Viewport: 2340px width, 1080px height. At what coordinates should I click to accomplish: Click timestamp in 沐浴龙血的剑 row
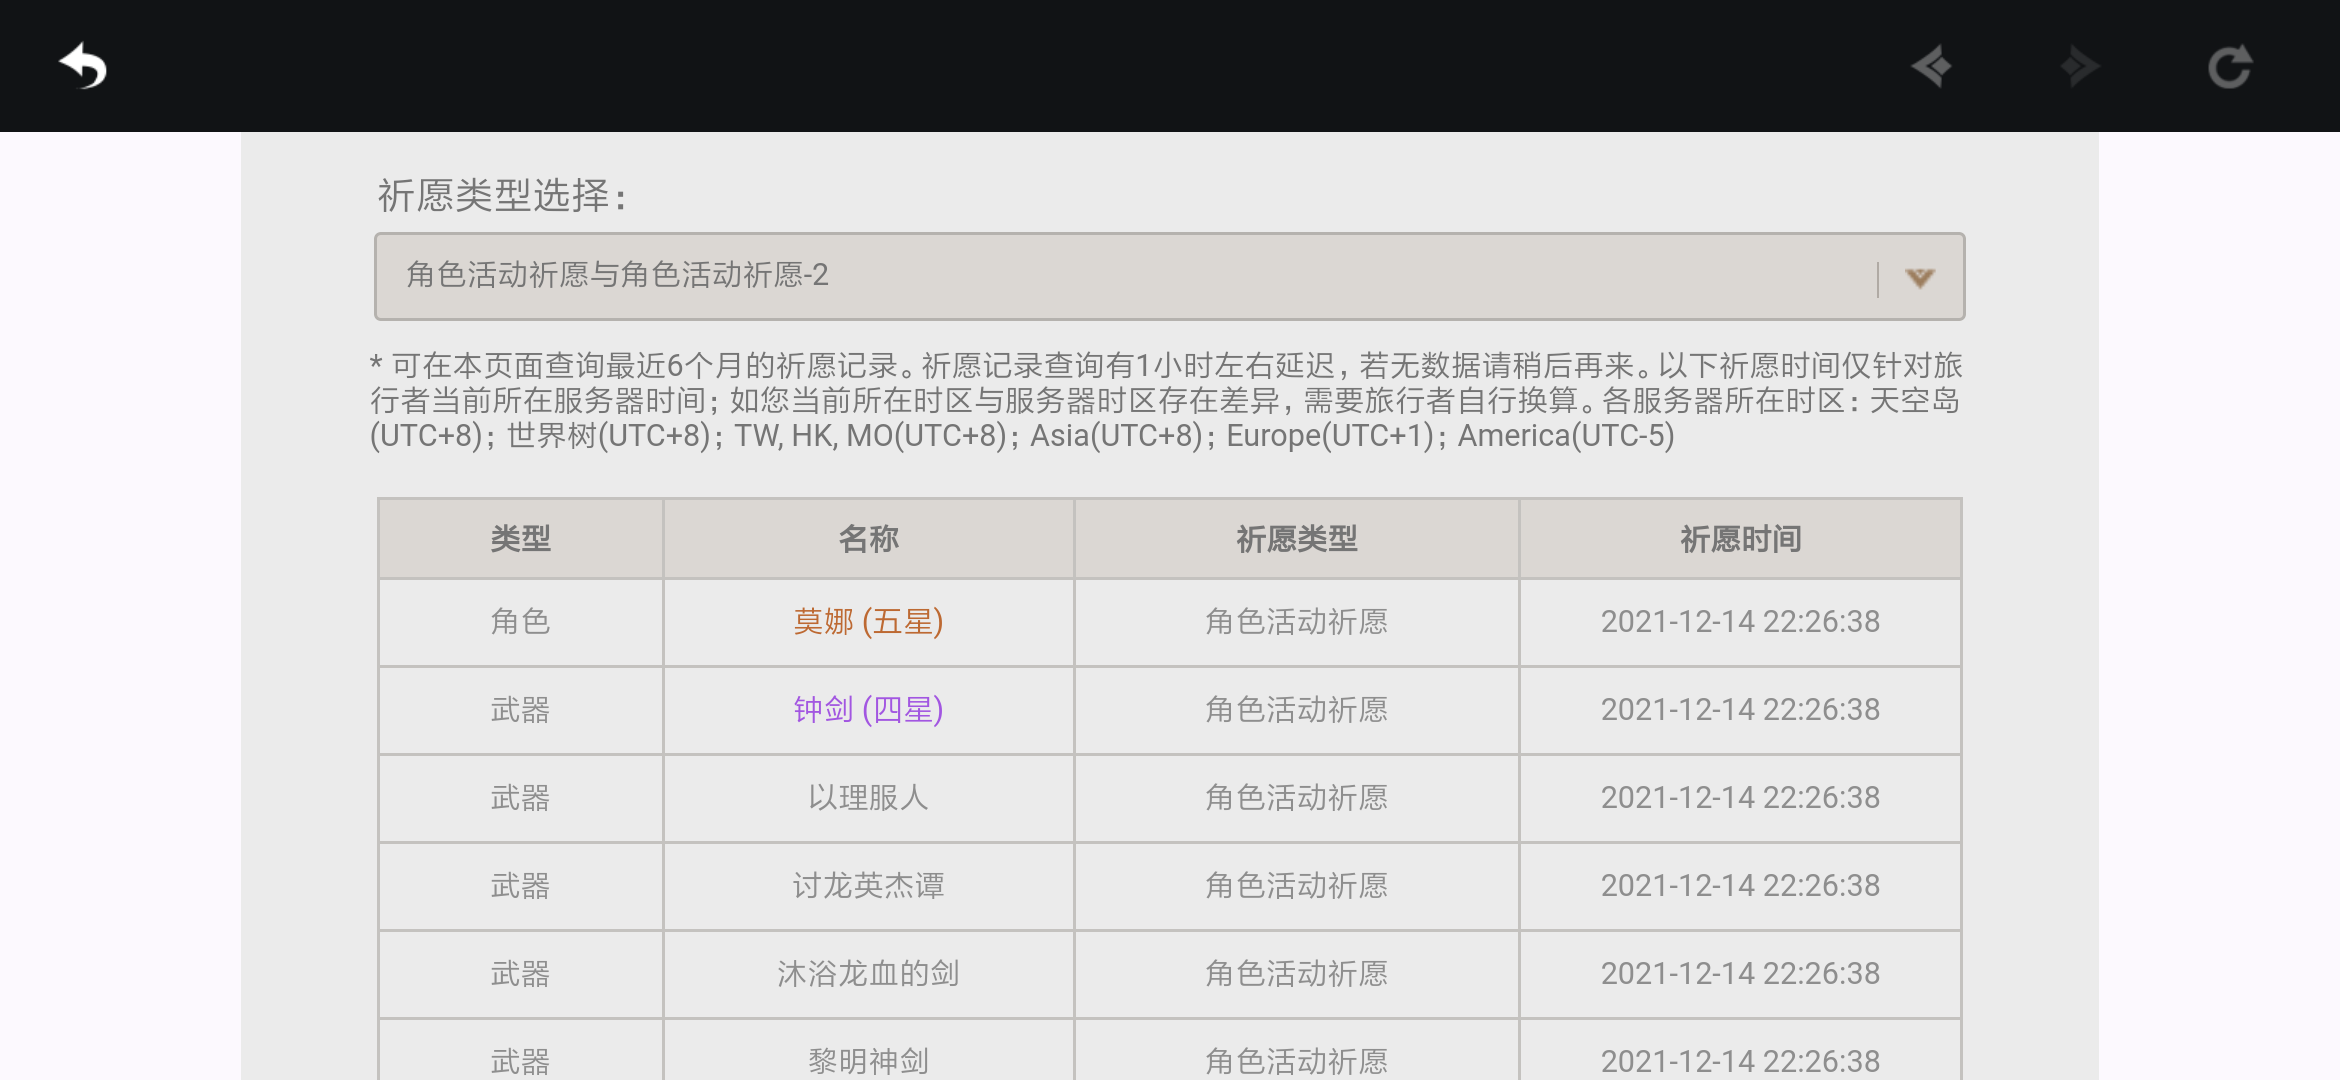tap(1740, 974)
